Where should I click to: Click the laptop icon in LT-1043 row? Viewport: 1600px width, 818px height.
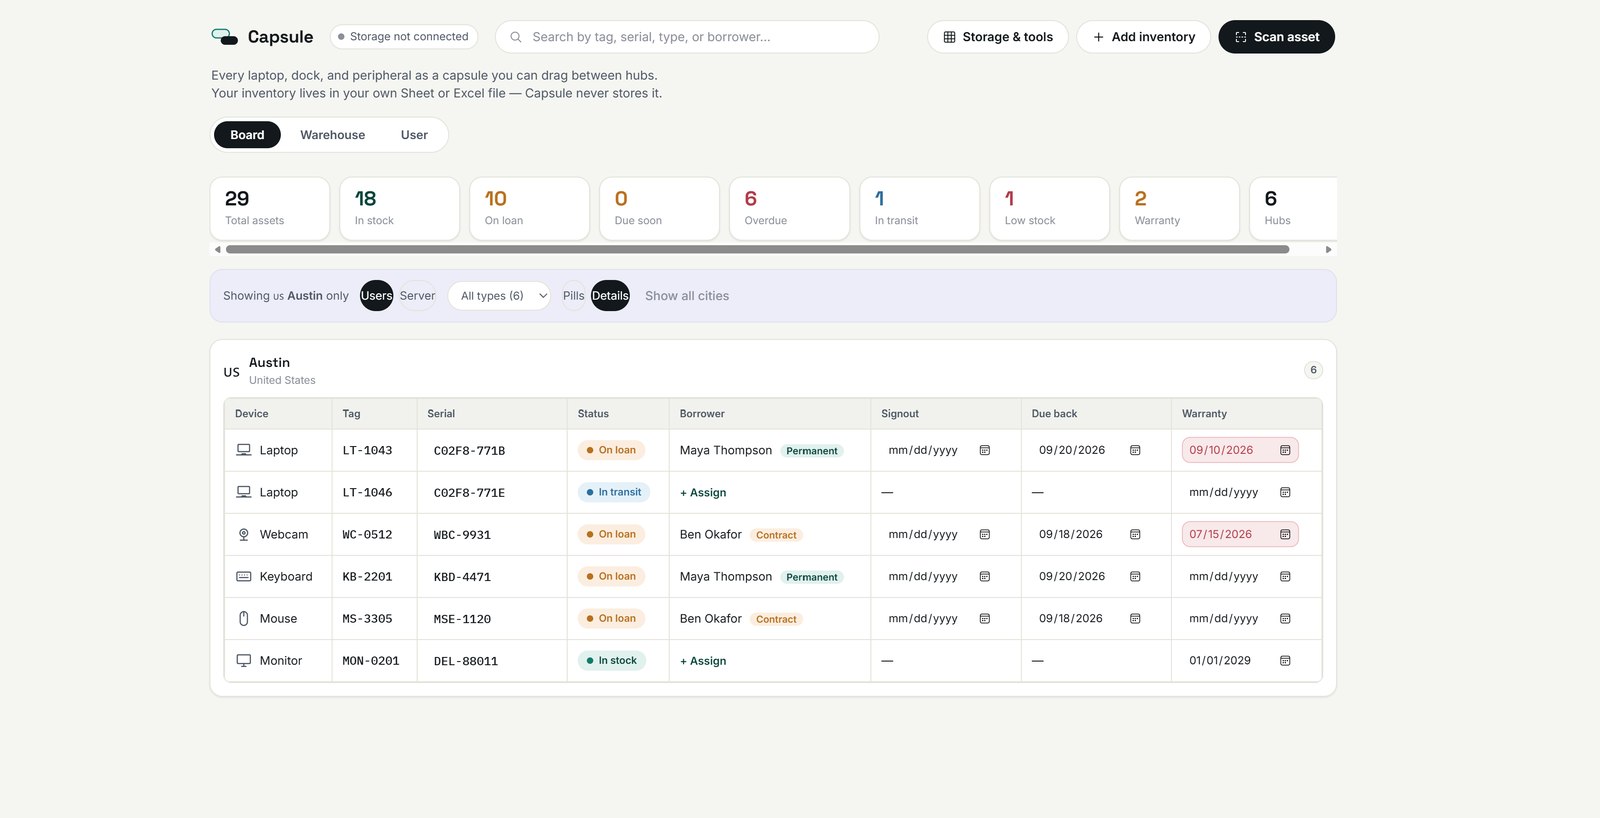tap(243, 450)
